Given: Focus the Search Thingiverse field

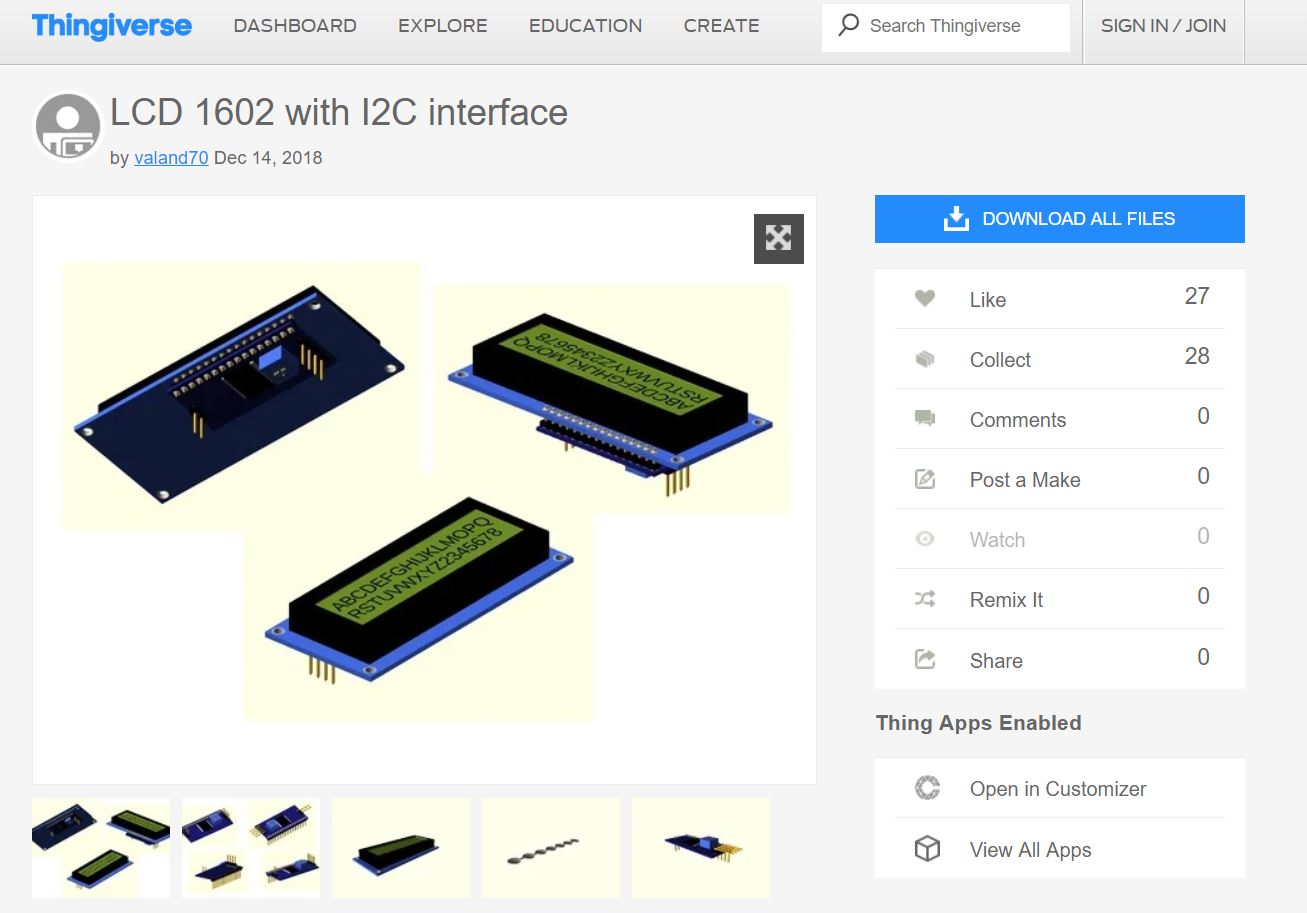Looking at the screenshot, I should [946, 27].
